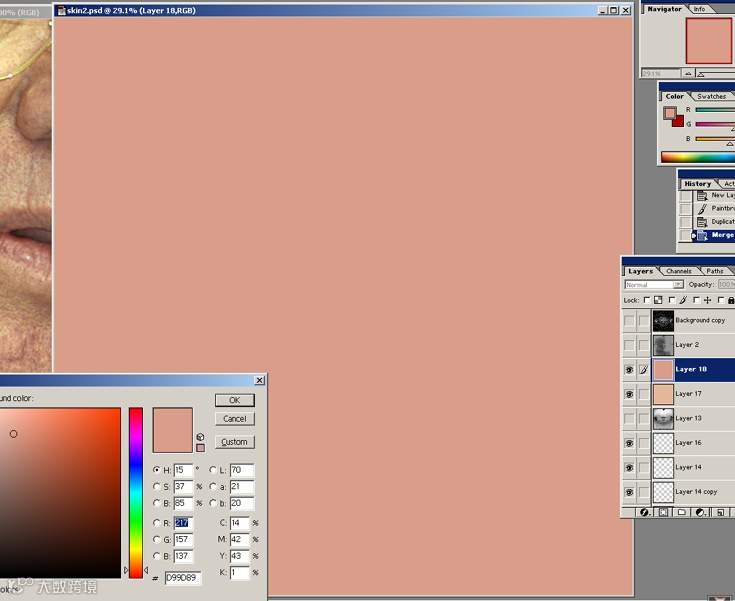Image resolution: width=735 pixels, height=601 pixels.
Task: Click paintbrush indicator beside Layer 18
Action: tap(644, 370)
